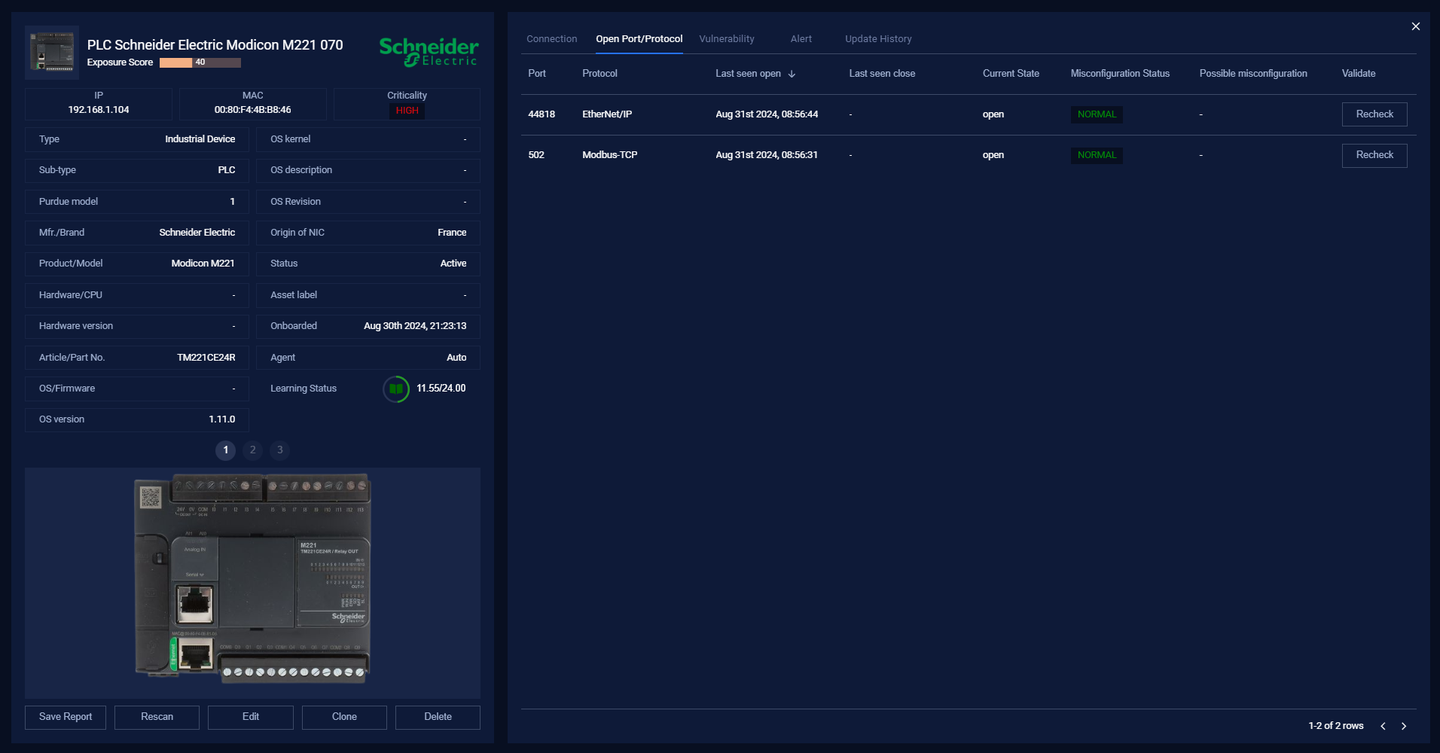Click the MAC address 00:80:F4:4B:B8:46
The image size is (1440, 753).
253,110
